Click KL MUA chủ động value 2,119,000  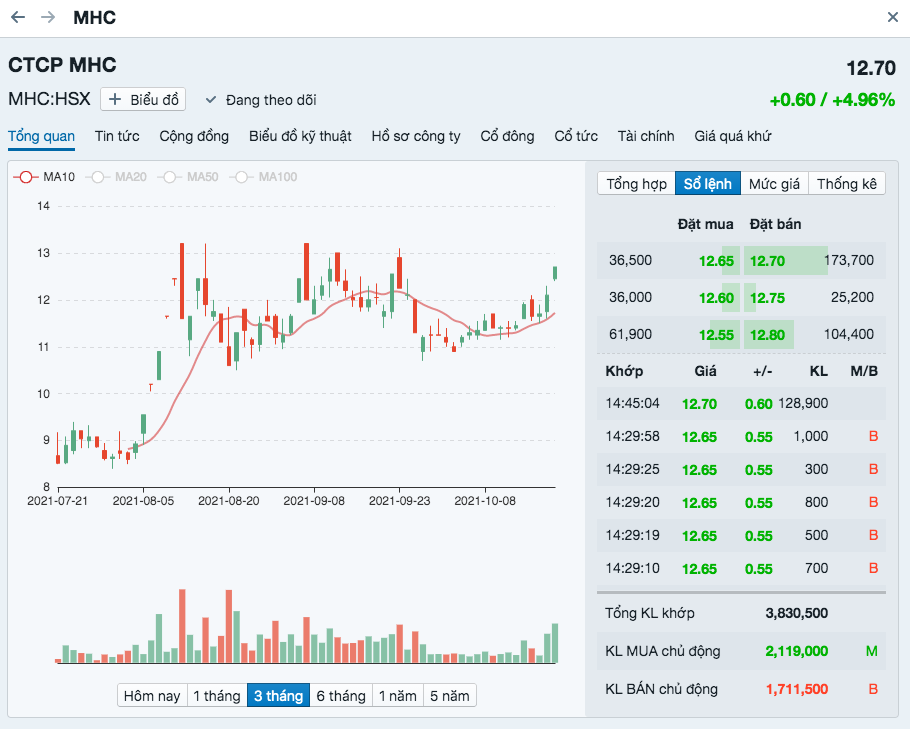(x=796, y=651)
